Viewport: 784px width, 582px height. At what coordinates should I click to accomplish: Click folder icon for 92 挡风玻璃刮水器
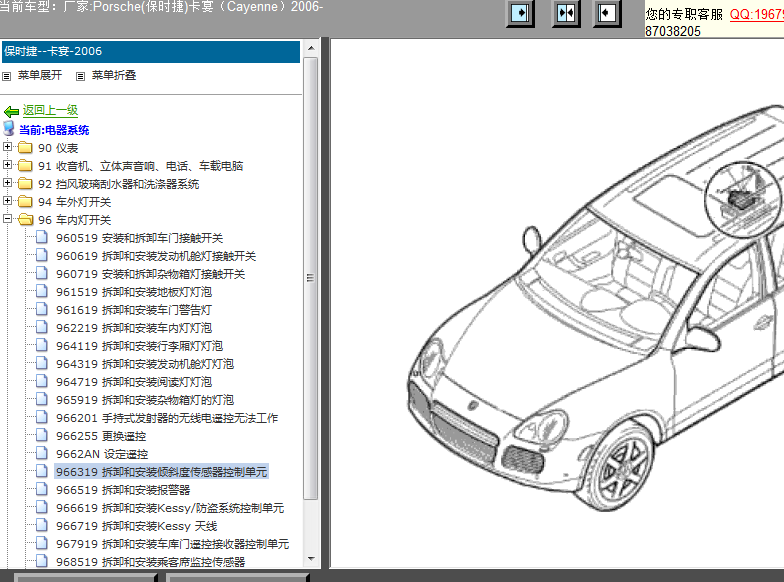tap(25, 184)
